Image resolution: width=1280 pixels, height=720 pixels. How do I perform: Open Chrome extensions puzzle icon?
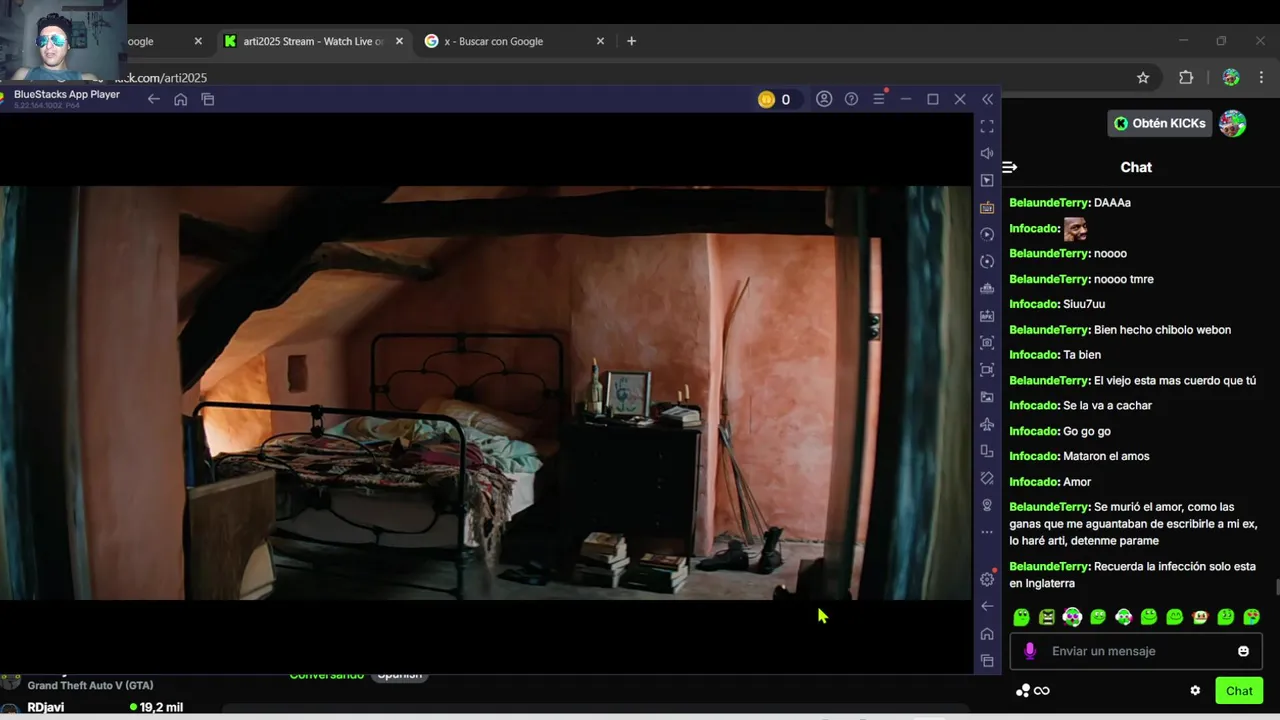pos(1186,78)
